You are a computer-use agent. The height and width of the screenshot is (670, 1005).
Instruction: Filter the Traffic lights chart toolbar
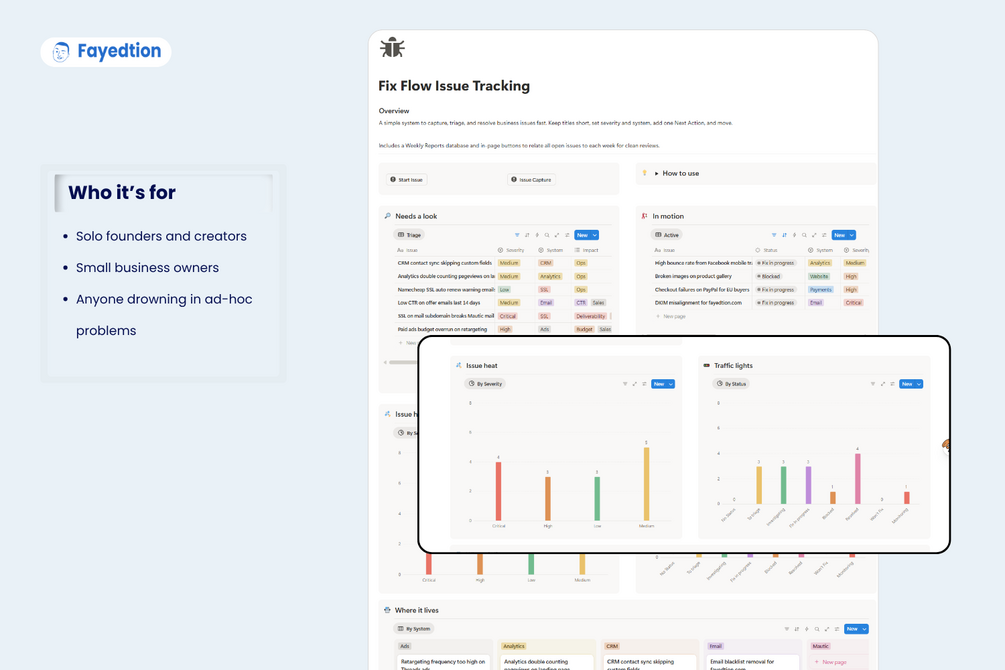pos(872,384)
